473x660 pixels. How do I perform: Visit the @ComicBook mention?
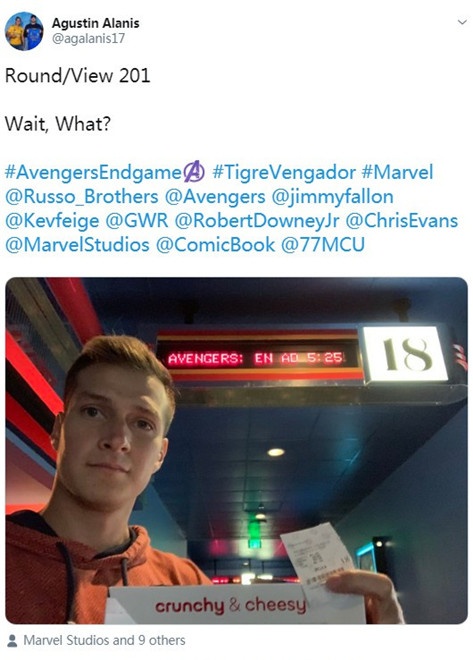[x=215, y=245]
